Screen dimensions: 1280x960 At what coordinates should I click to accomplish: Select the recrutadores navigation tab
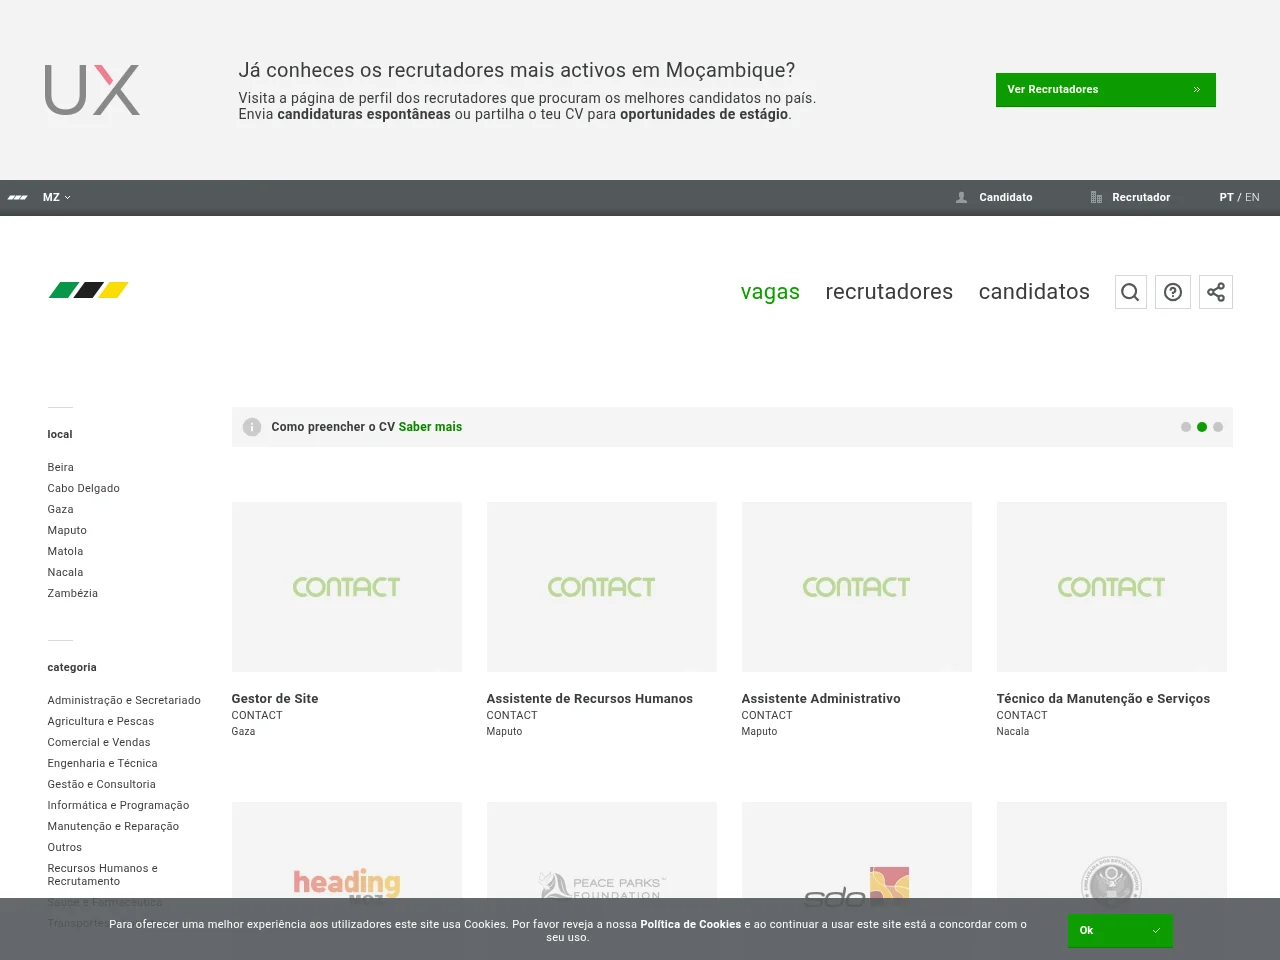(889, 292)
